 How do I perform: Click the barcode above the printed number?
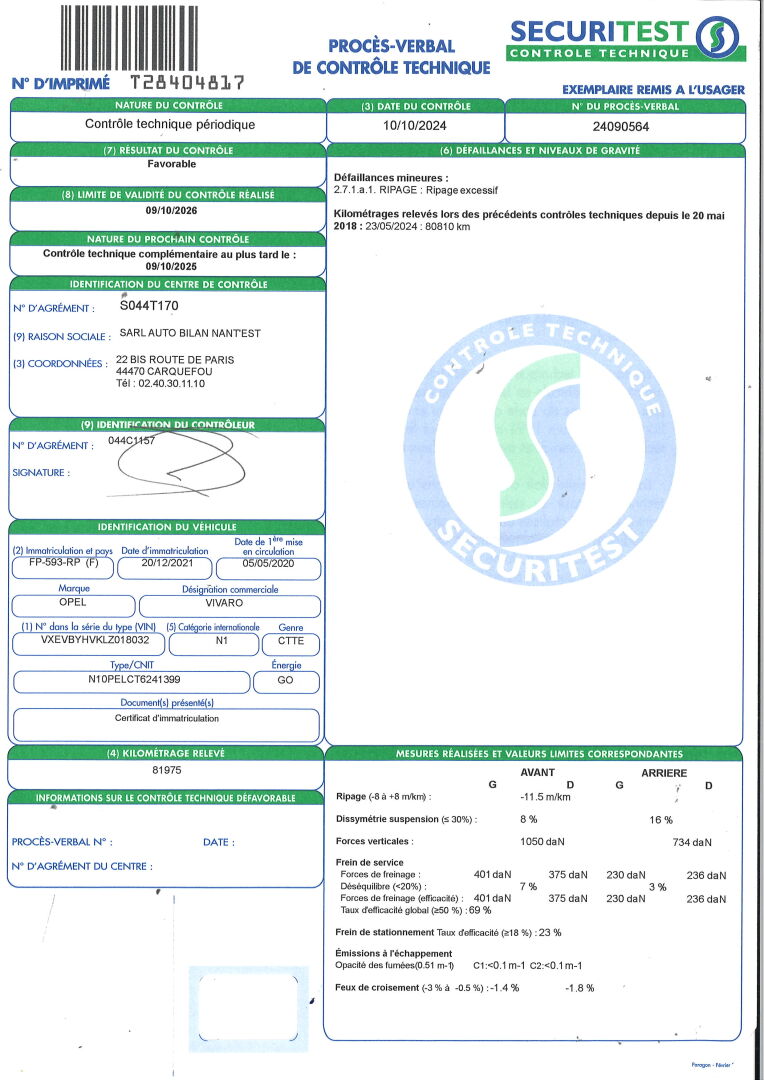129,37
